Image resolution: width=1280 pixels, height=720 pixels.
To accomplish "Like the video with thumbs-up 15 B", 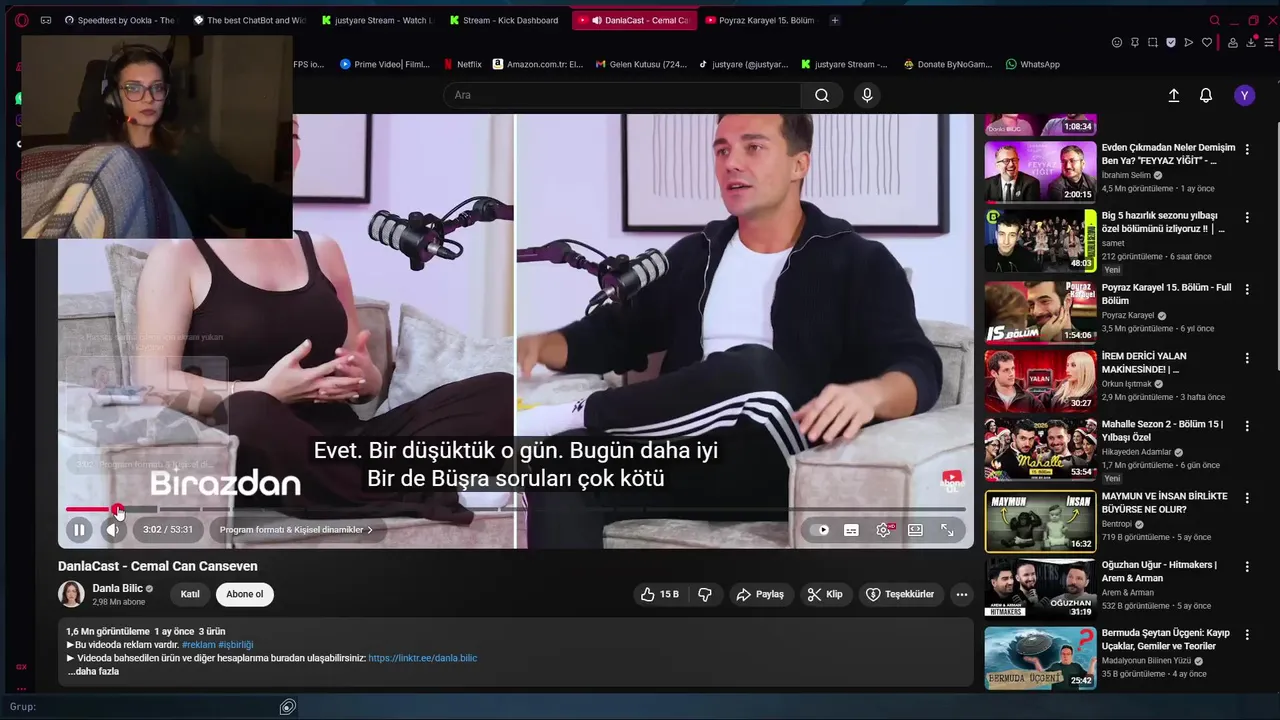I will tap(660, 594).
